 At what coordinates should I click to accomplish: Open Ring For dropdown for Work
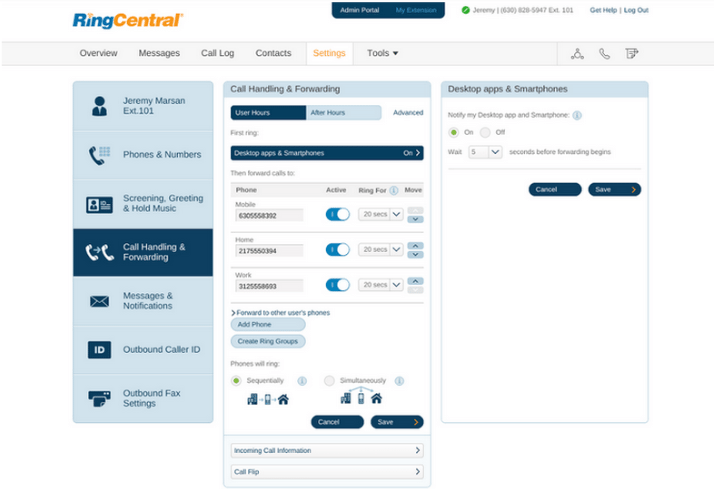(x=381, y=285)
